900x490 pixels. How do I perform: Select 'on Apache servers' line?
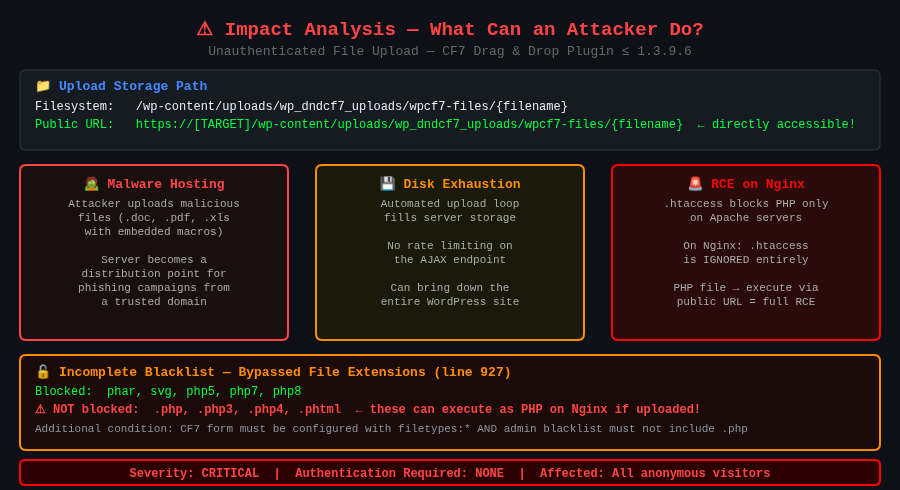click(746, 217)
